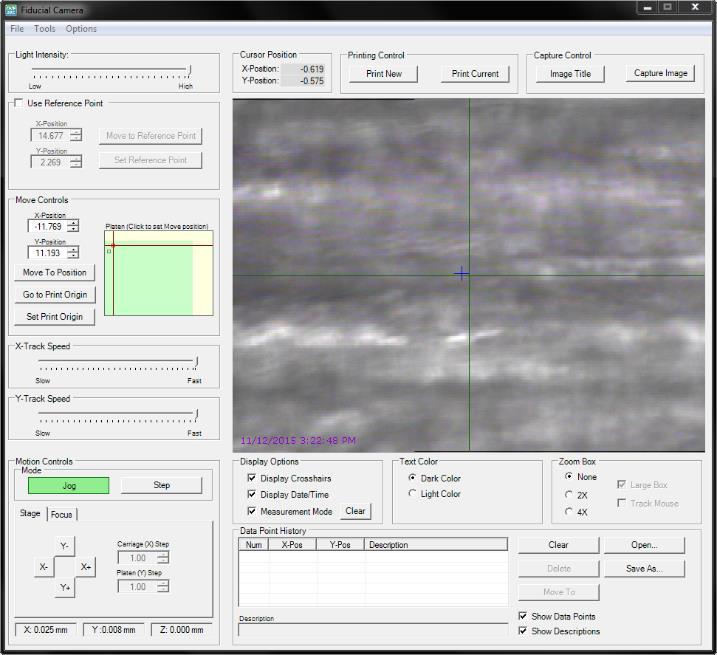Click Move Controls X-Position value field
This screenshot has width=717, height=655.
point(48,226)
